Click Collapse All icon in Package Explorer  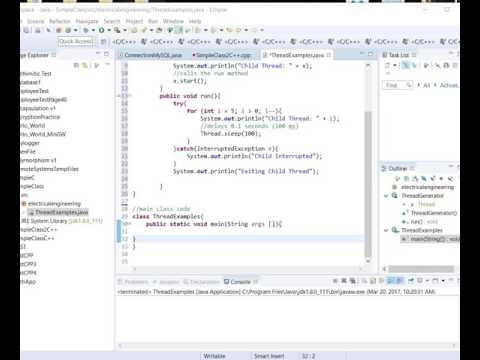(76, 65)
